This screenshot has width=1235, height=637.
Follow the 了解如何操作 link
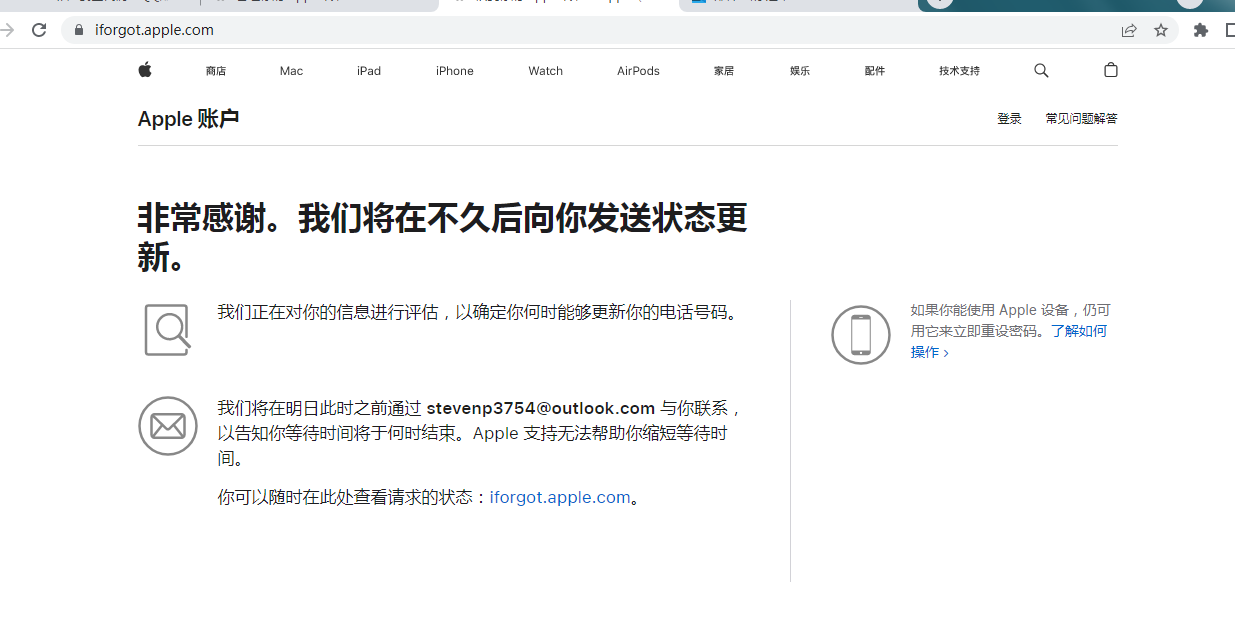pos(1008,341)
